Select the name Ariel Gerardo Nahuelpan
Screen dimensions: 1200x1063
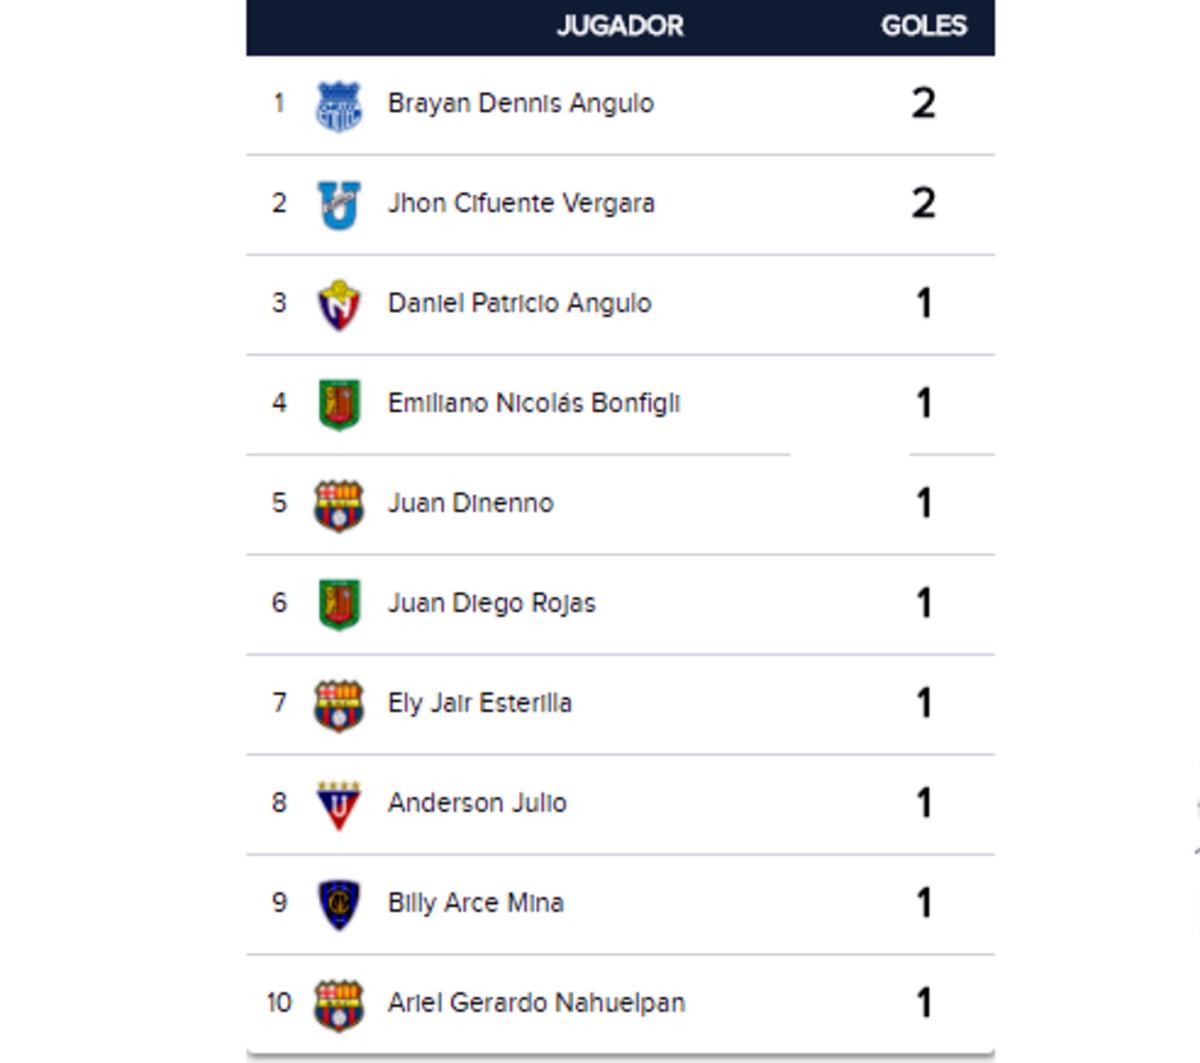click(x=536, y=1003)
